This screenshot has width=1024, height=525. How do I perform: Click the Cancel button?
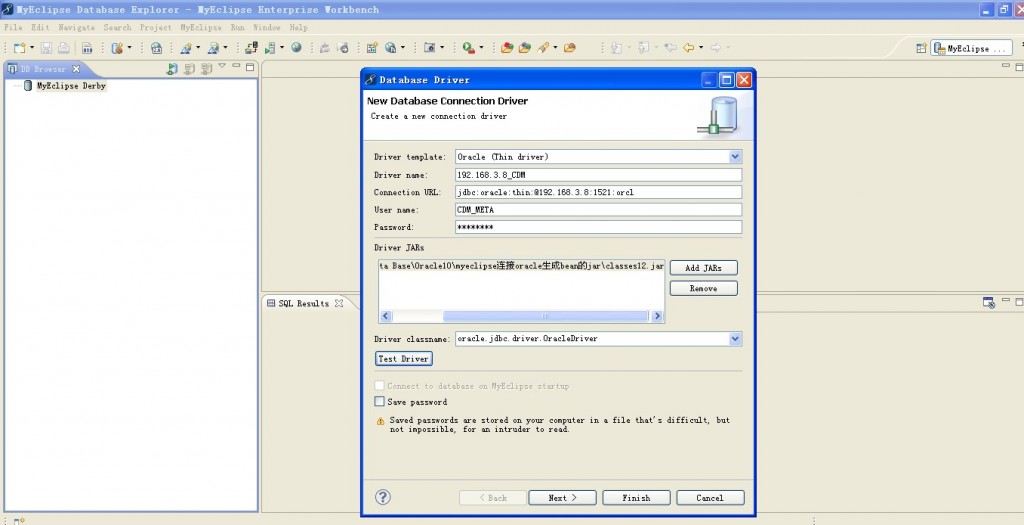[x=710, y=498]
